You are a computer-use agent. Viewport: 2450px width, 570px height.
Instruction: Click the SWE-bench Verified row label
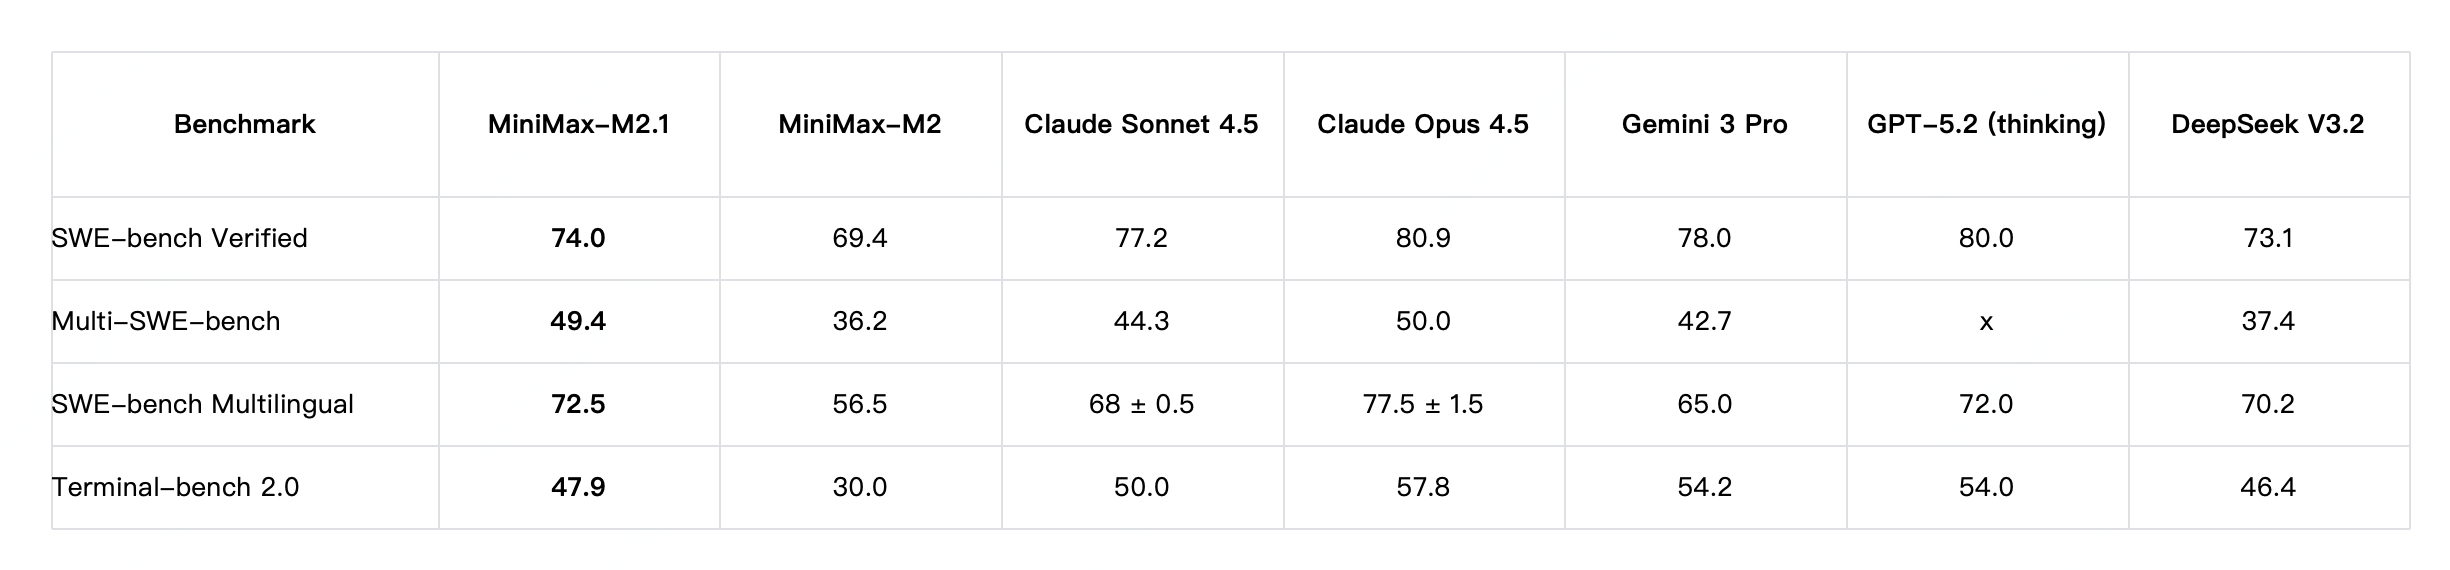pyautogui.click(x=180, y=238)
